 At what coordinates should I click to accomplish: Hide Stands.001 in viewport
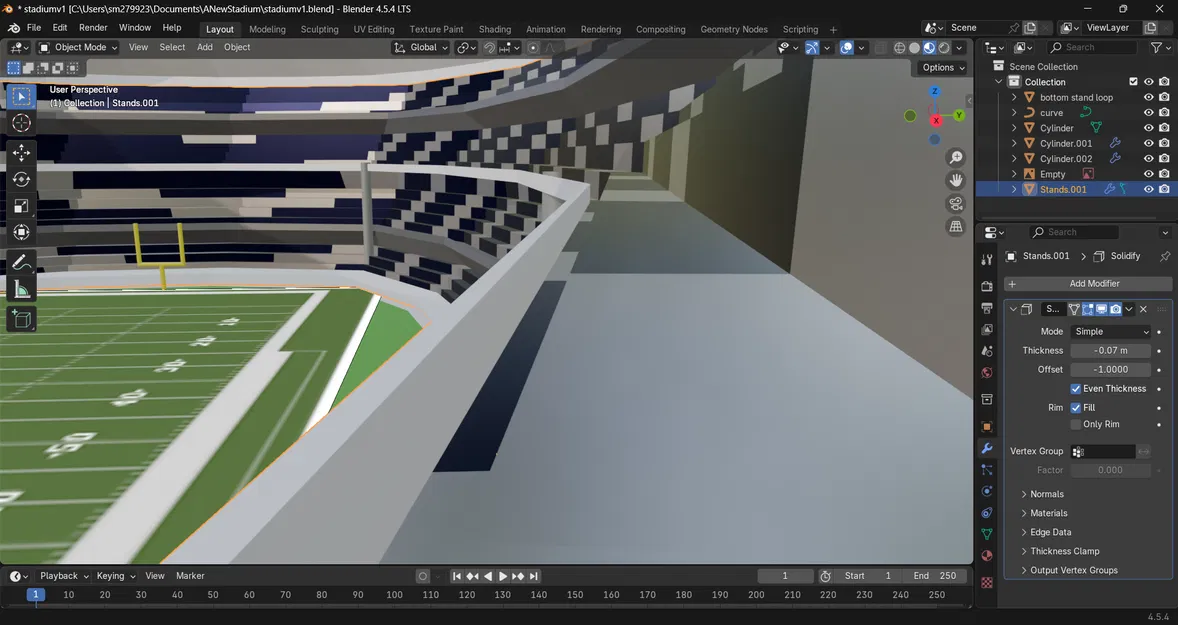tap(1148, 189)
